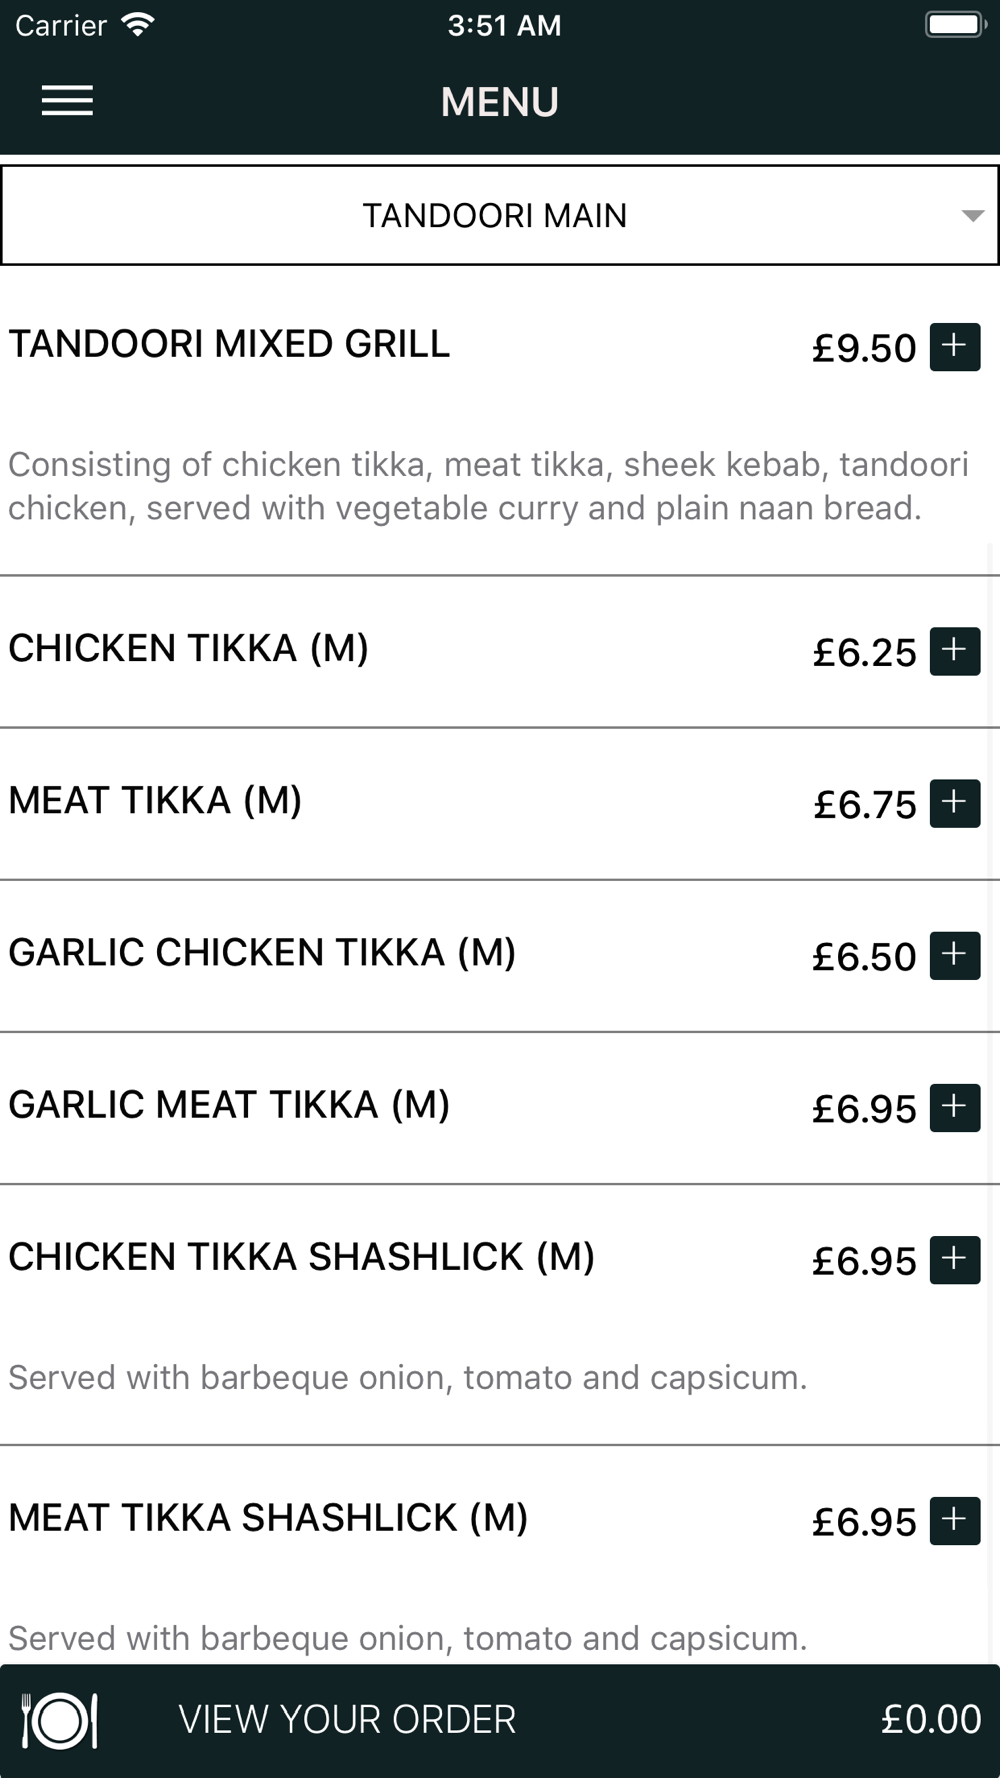Add Garlic Chicken Tikka (M) plus icon
The height and width of the screenshot is (1778, 1000).
tap(955, 955)
